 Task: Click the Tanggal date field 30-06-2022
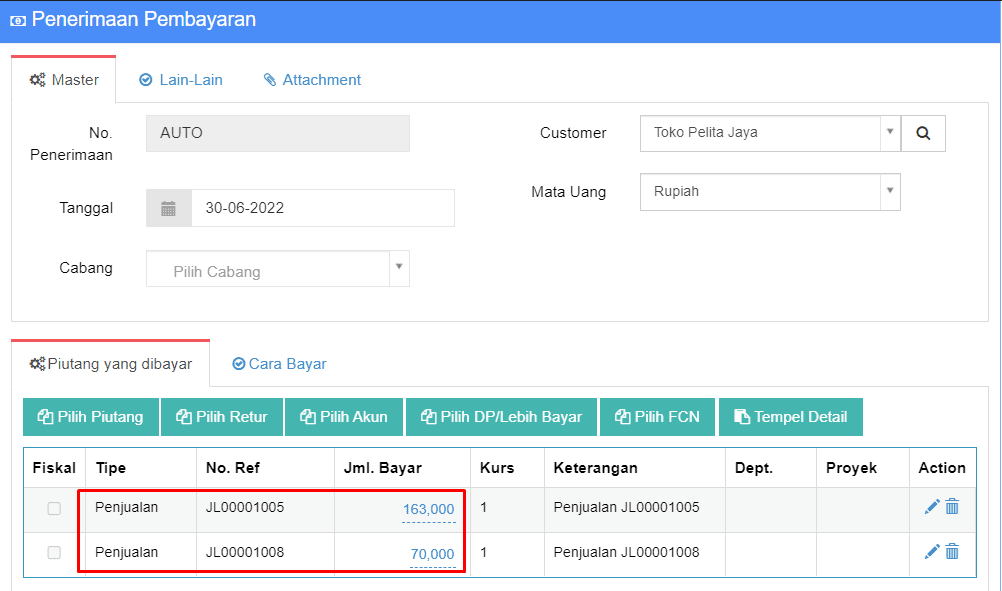323,208
